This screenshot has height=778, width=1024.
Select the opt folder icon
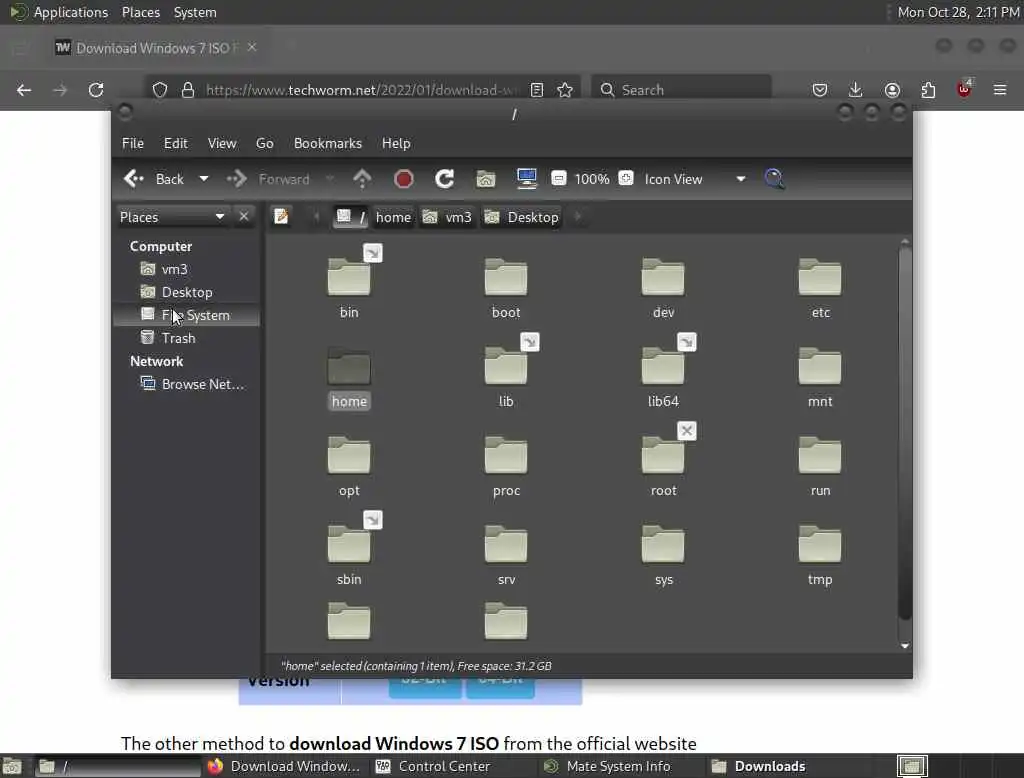[349, 455]
